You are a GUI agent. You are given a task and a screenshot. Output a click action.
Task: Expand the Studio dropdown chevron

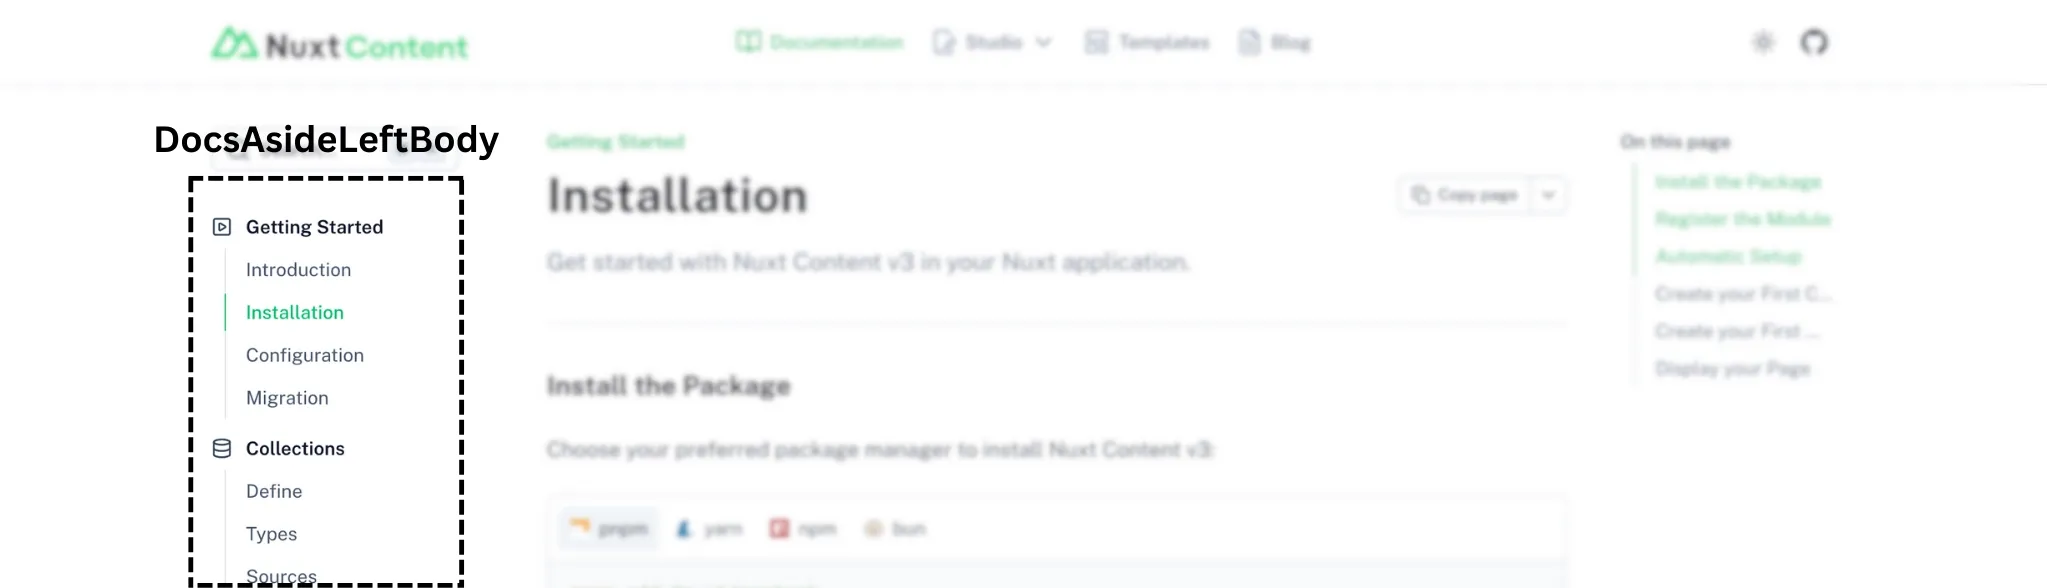pyautogui.click(x=1043, y=42)
